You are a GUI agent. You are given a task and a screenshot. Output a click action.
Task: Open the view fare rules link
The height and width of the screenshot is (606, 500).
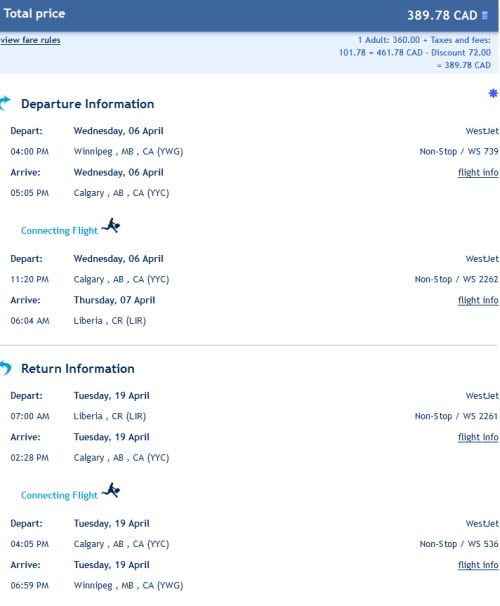pyautogui.click(x=30, y=40)
